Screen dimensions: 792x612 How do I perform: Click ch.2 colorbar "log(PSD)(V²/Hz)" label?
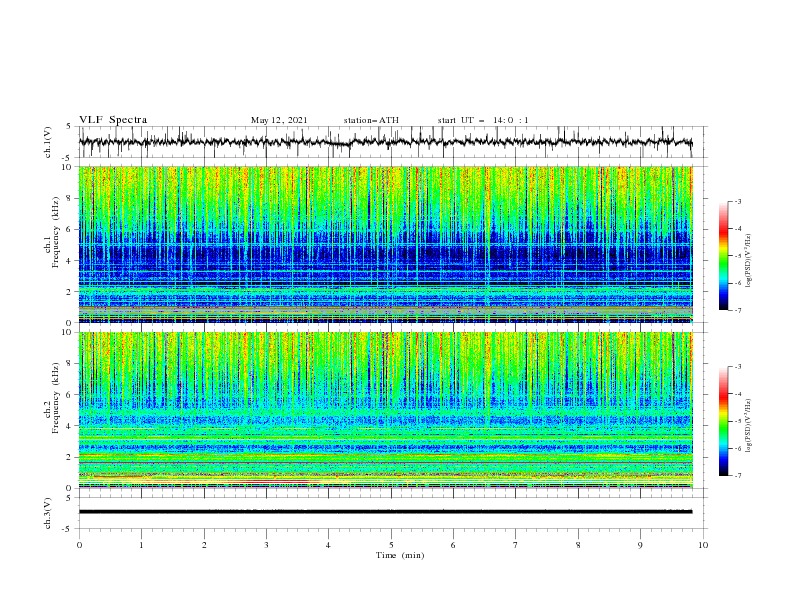(x=749, y=425)
